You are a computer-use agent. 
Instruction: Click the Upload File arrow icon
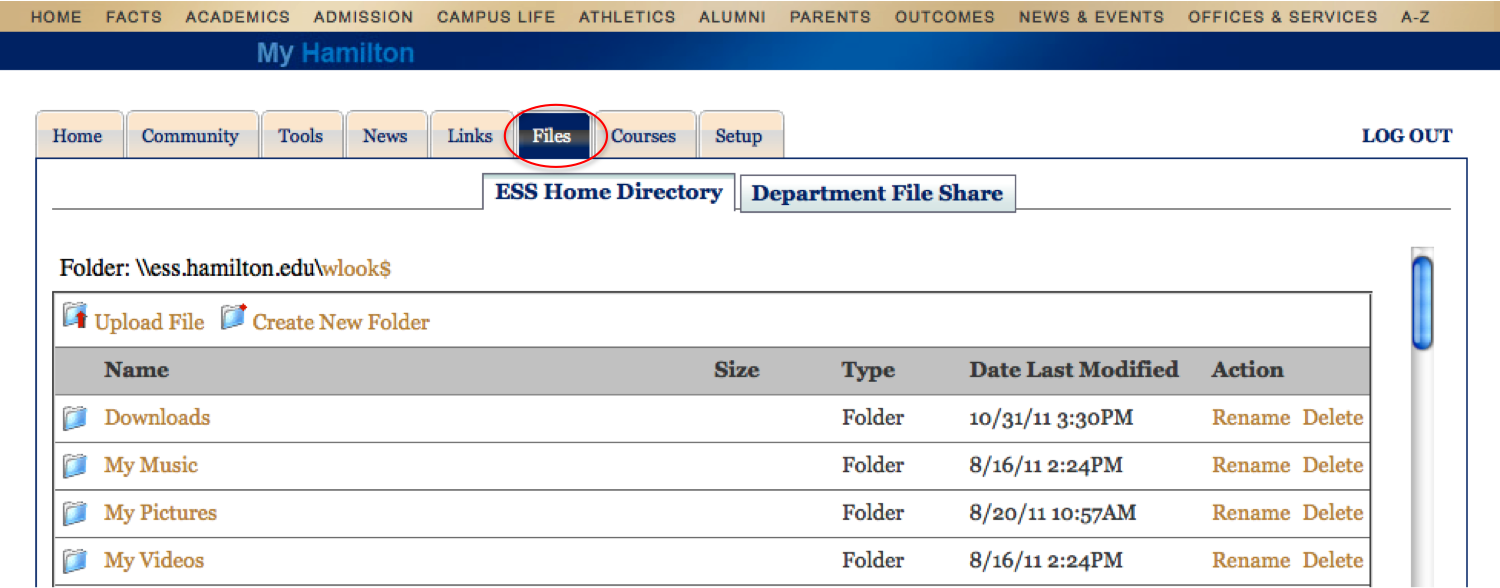pyautogui.click(x=75, y=318)
